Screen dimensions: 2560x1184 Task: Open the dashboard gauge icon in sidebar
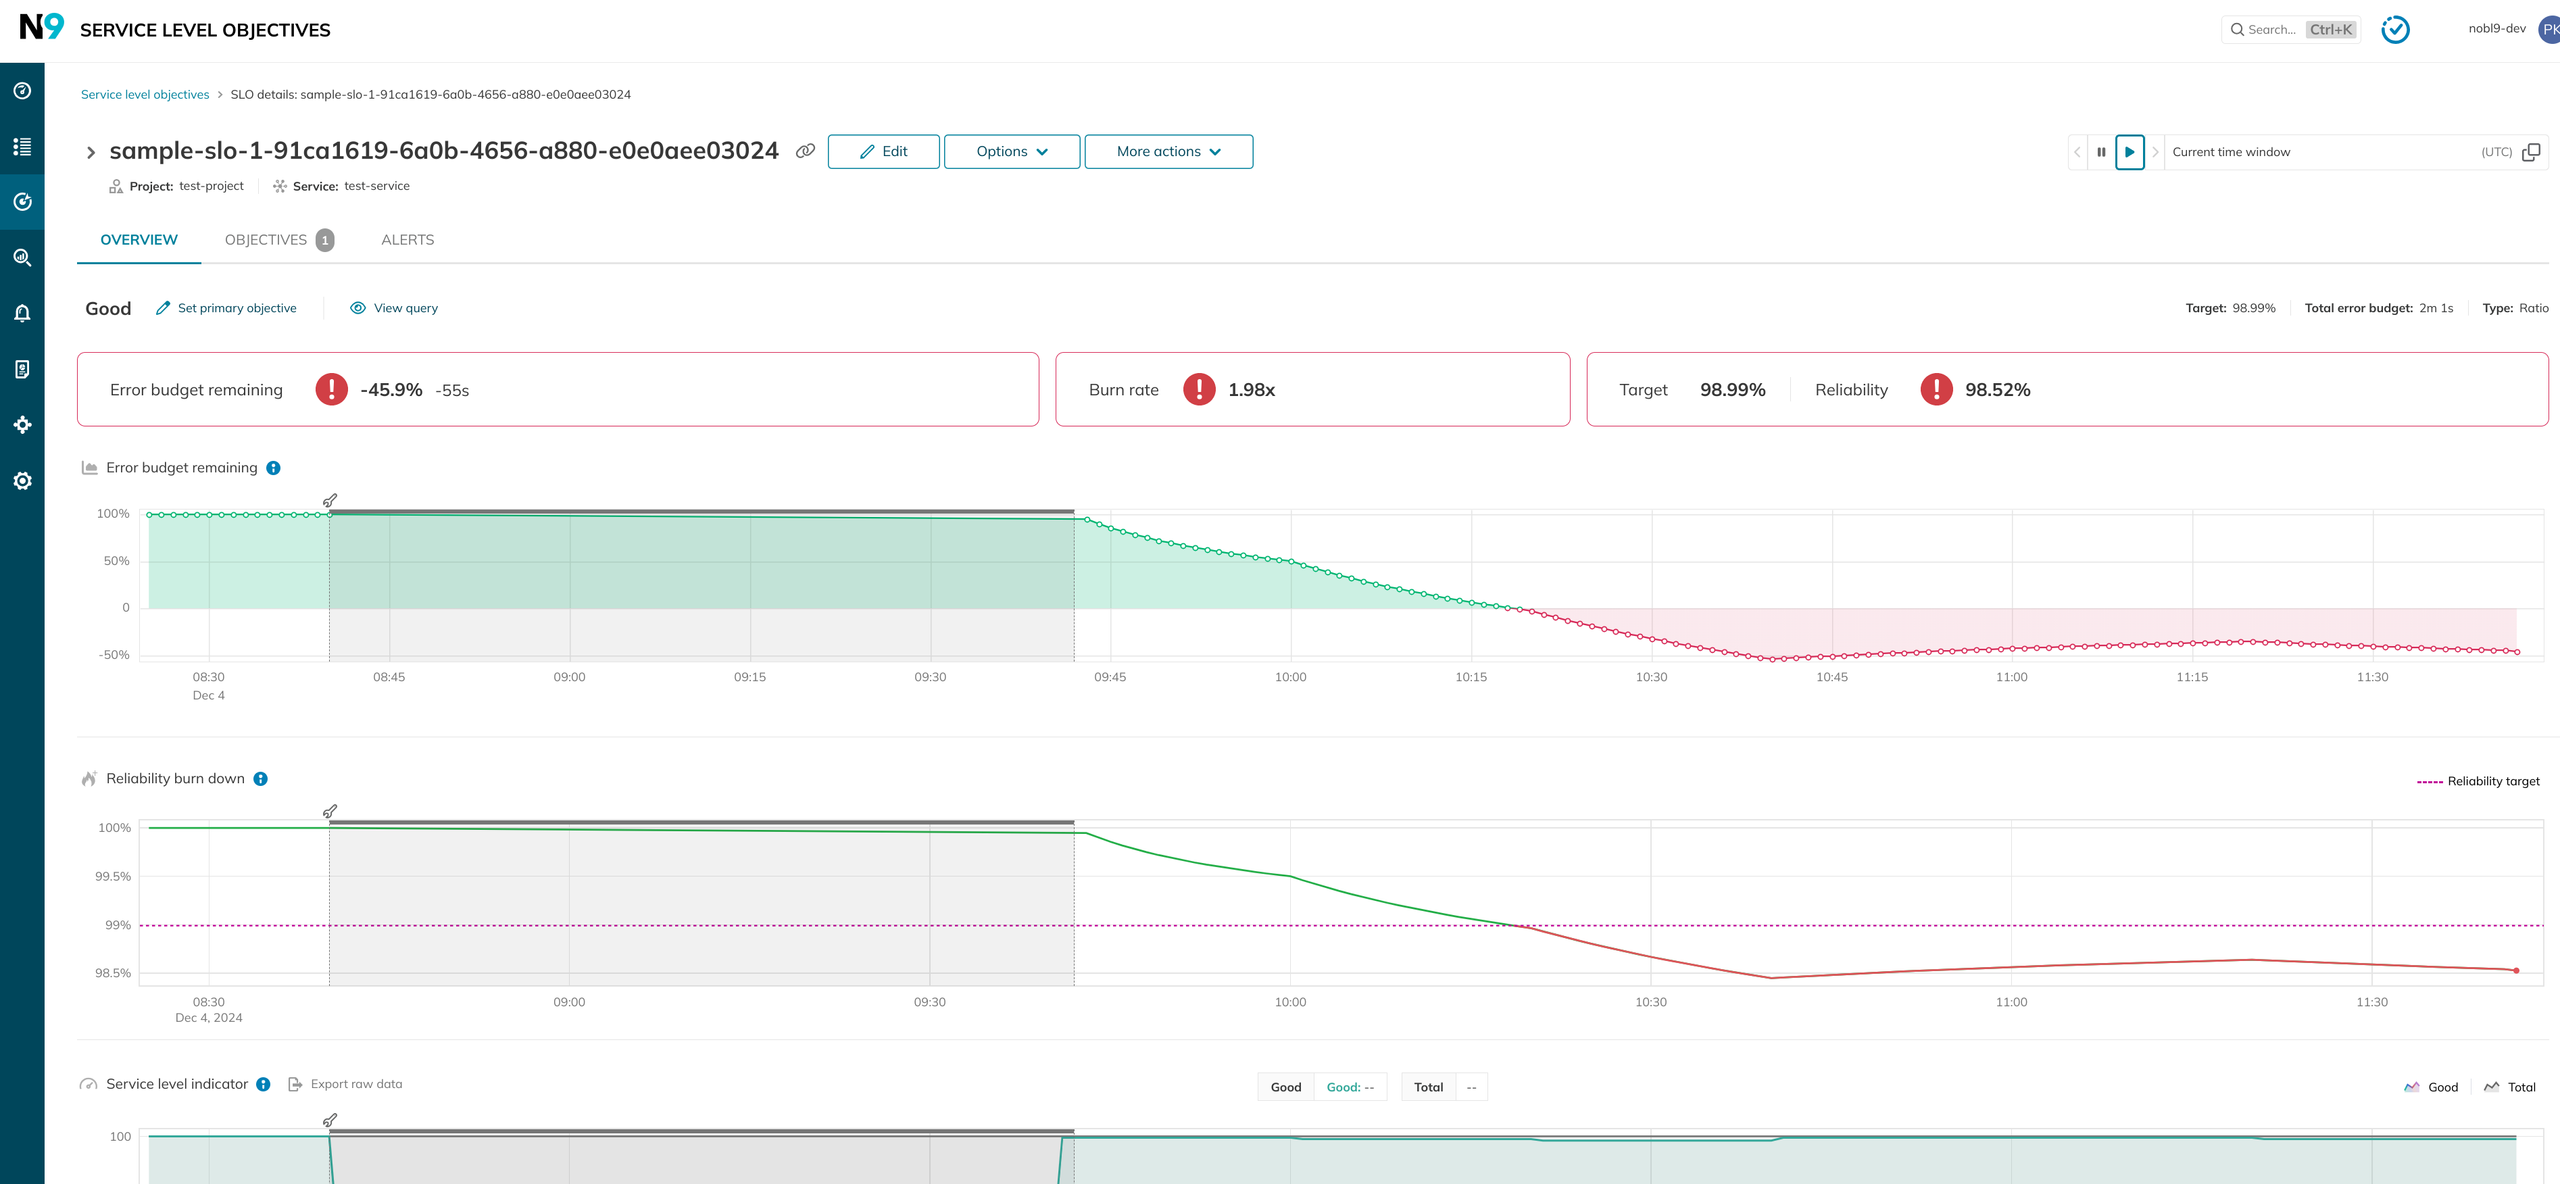point(22,91)
